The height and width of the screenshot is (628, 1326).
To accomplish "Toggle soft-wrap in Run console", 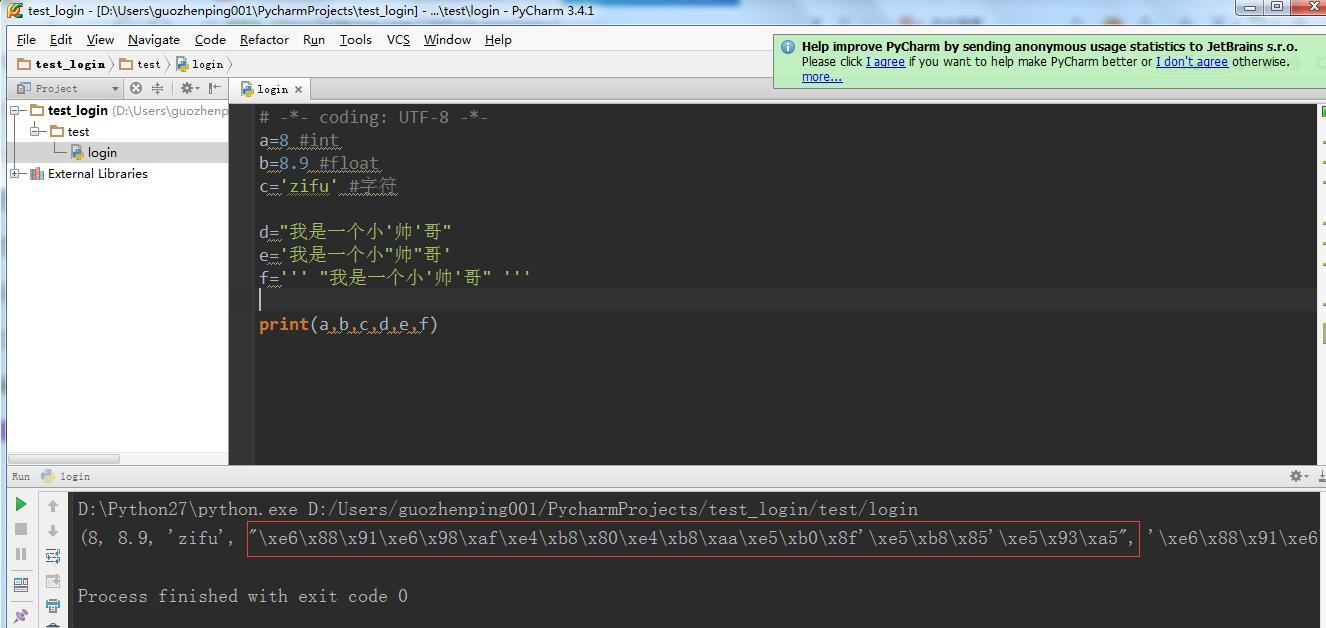I will pyautogui.click(x=53, y=556).
